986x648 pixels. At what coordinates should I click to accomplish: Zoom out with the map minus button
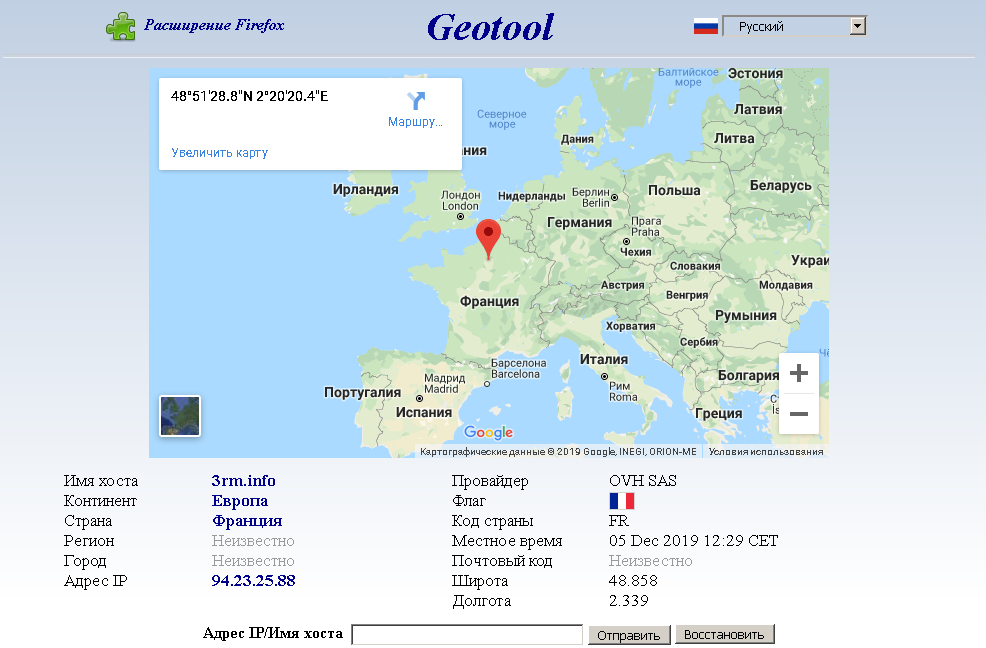point(798,413)
